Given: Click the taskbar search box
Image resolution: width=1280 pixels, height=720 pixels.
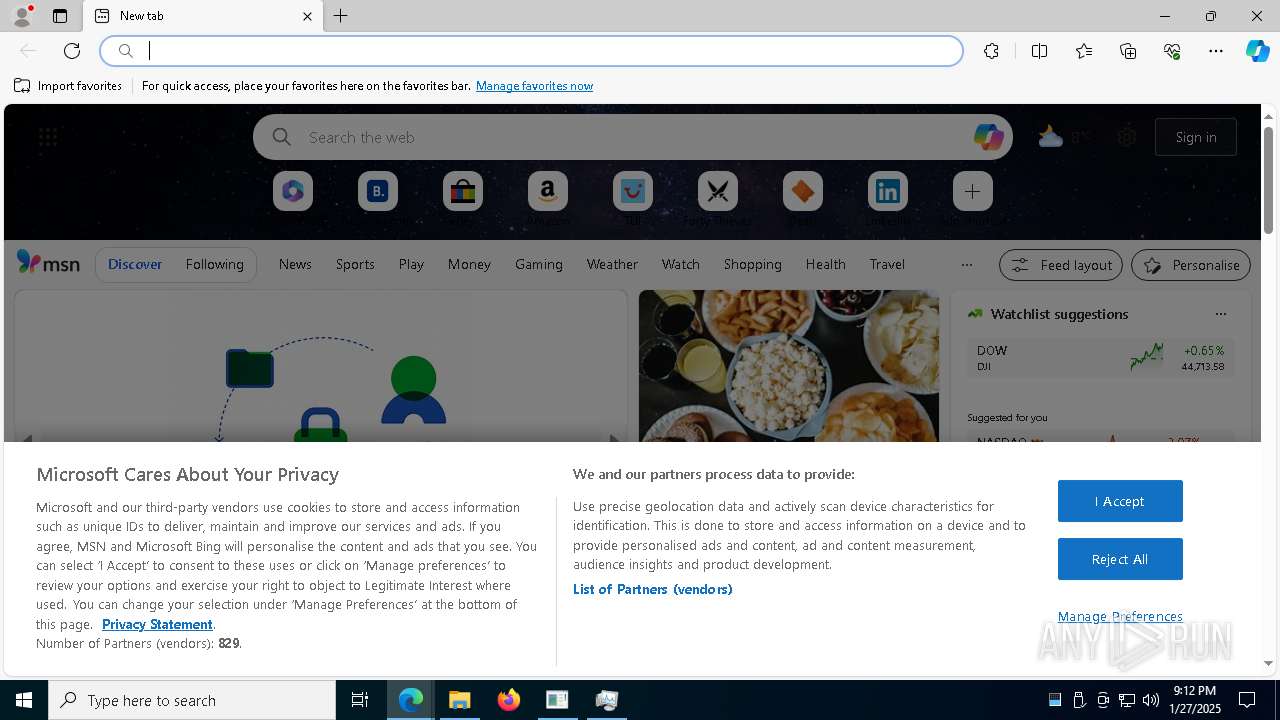Looking at the screenshot, I should [x=192, y=700].
